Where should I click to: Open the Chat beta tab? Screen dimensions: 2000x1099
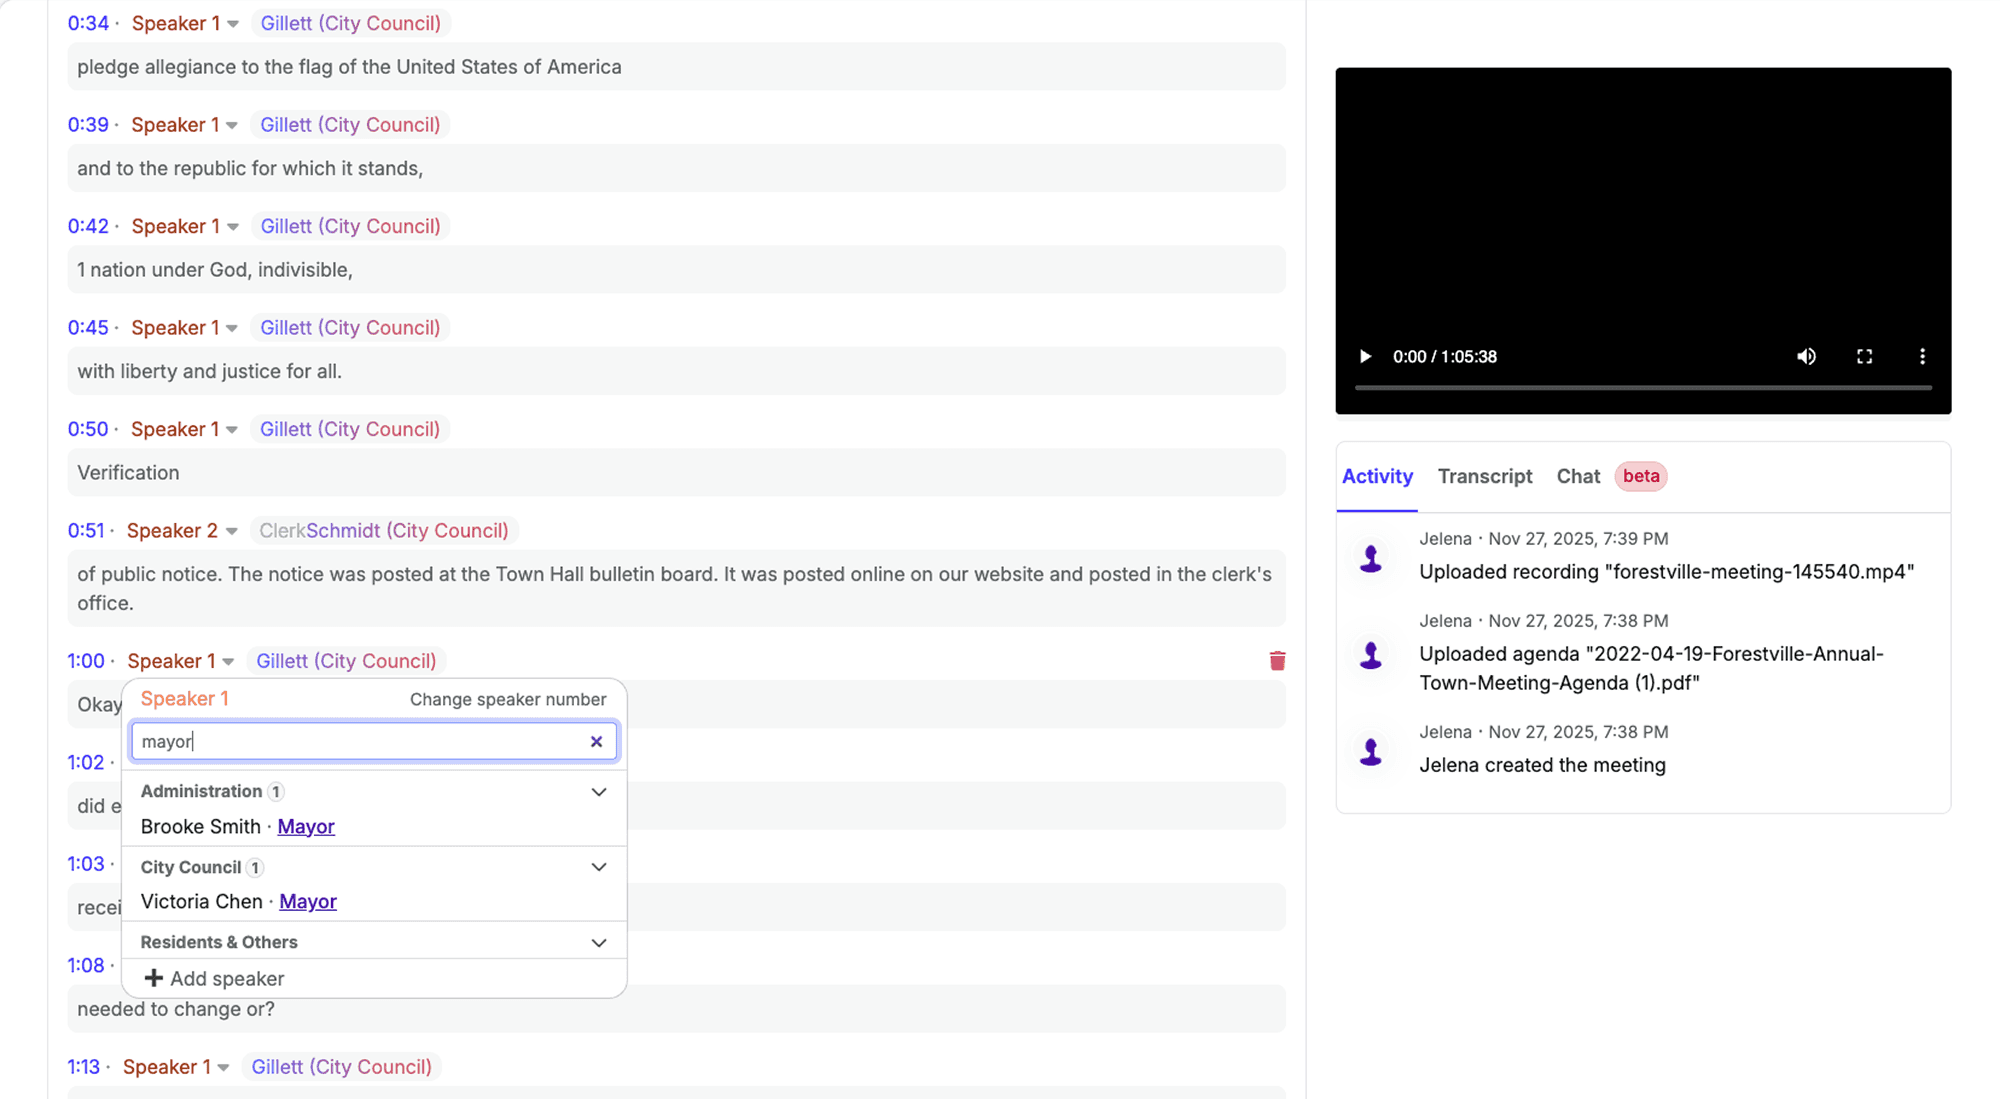coord(1578,476)
